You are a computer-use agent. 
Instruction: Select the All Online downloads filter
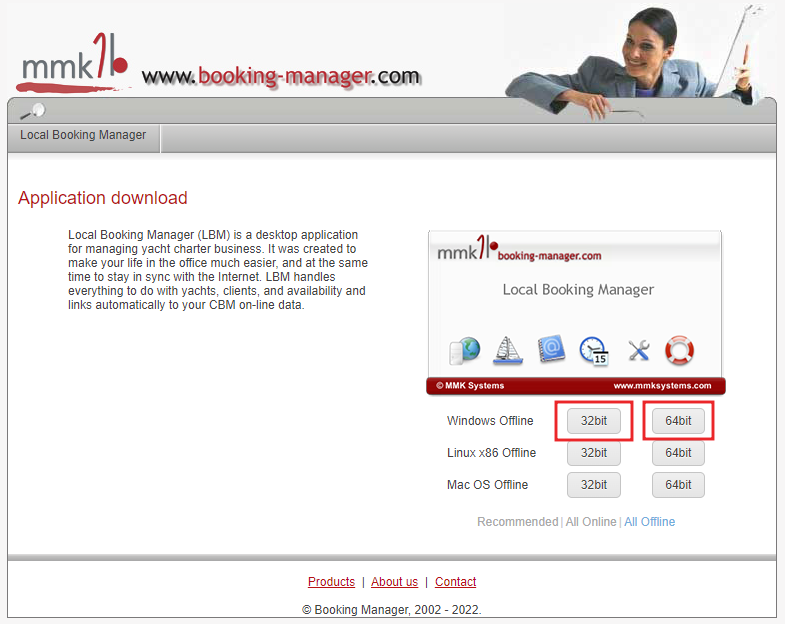pos(591,522)
